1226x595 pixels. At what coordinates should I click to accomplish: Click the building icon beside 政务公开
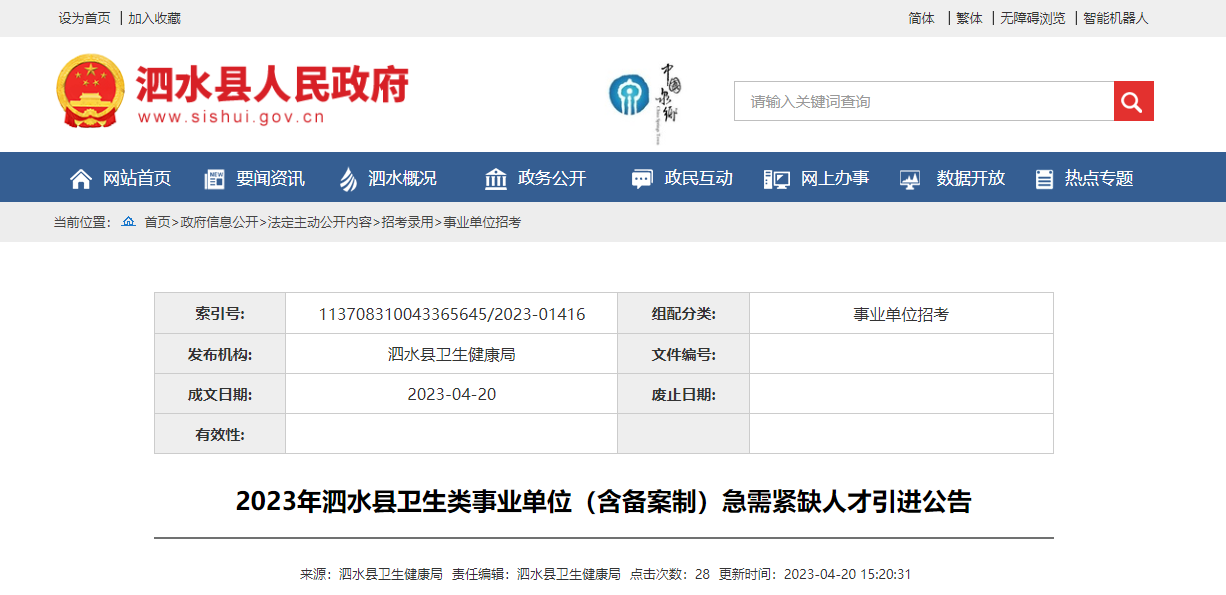496,179
